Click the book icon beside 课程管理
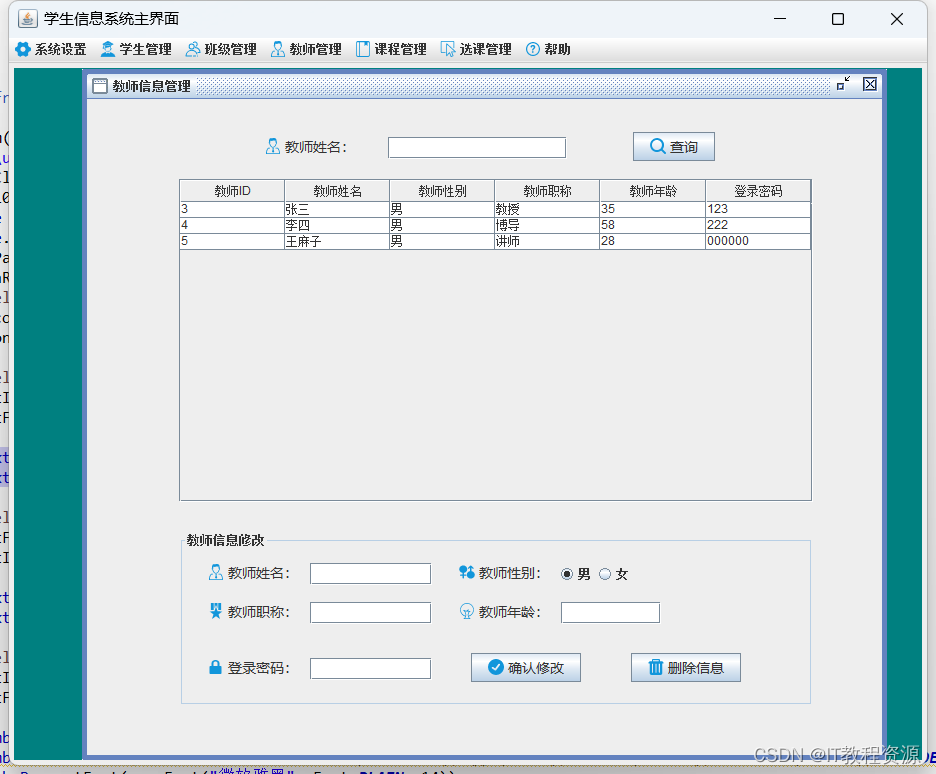The width and height of the screenshot is (936, 774). (x=363, y=50)
